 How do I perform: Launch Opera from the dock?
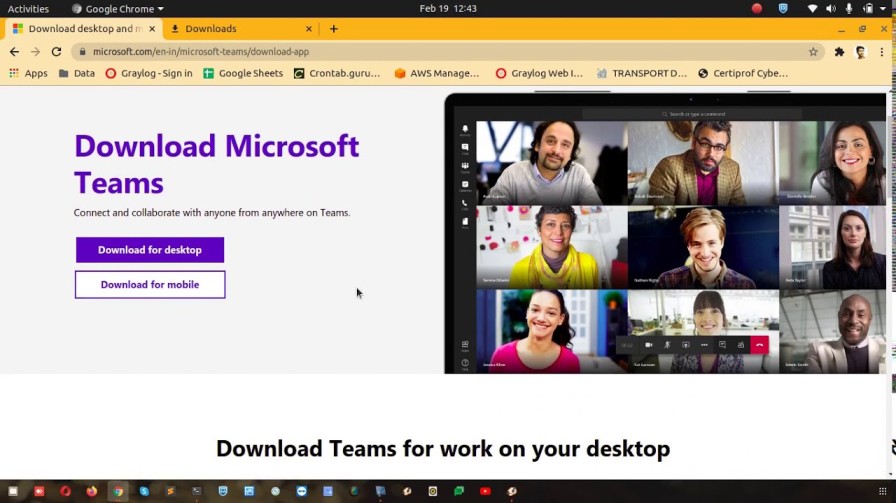click(x=65, y=491)
